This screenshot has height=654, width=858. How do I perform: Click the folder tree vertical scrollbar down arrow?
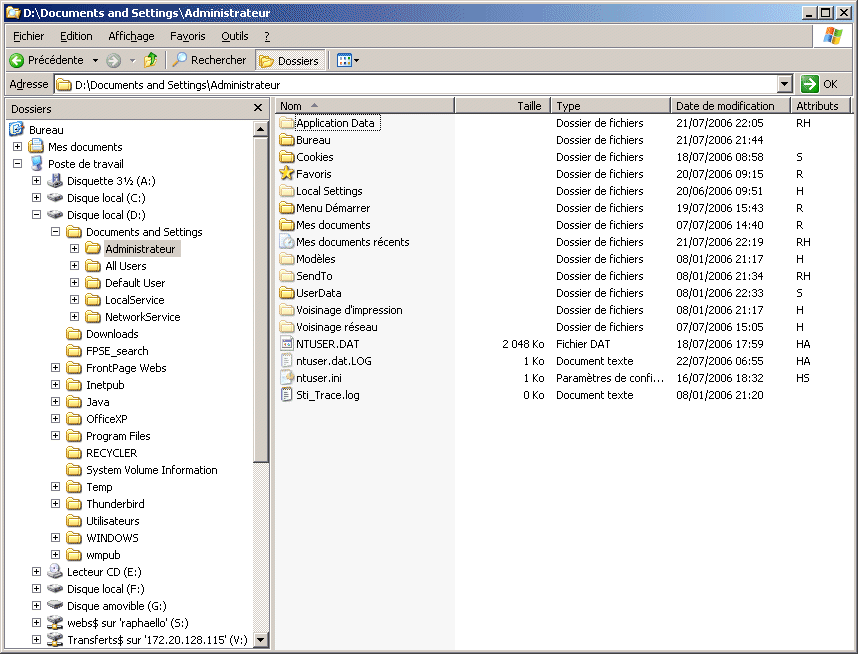coord(261,640)
